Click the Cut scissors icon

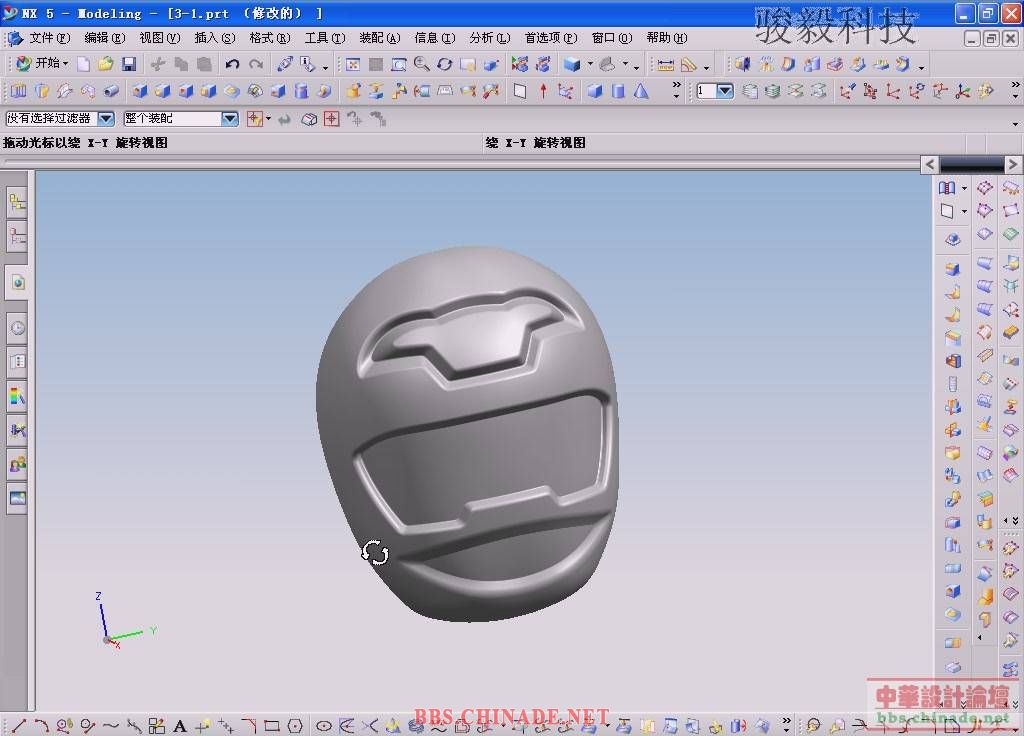tap(157, 64)
